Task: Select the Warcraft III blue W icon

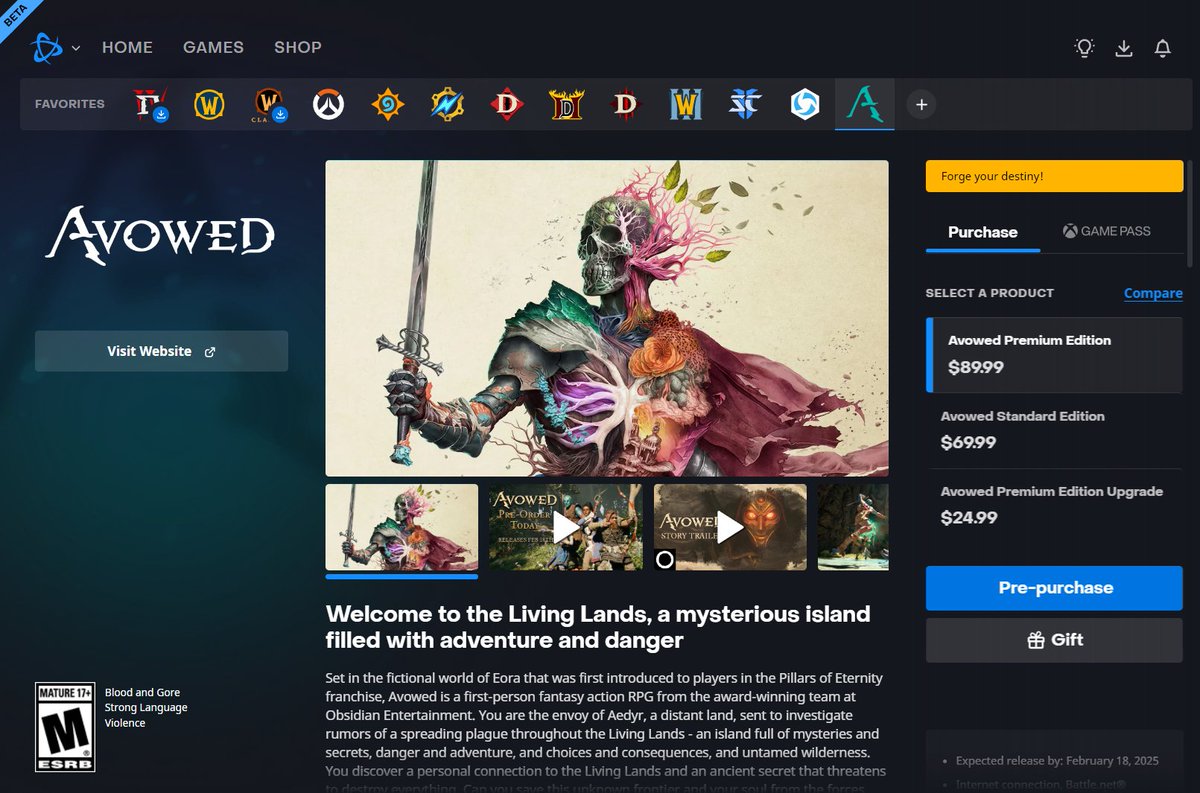Action: (x=687, y=104)
